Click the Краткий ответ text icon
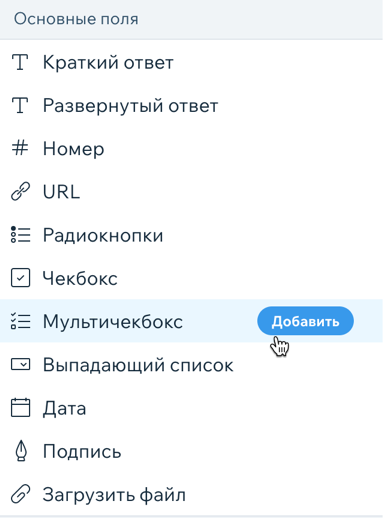 pyautogui.click(x=20, y=62)
